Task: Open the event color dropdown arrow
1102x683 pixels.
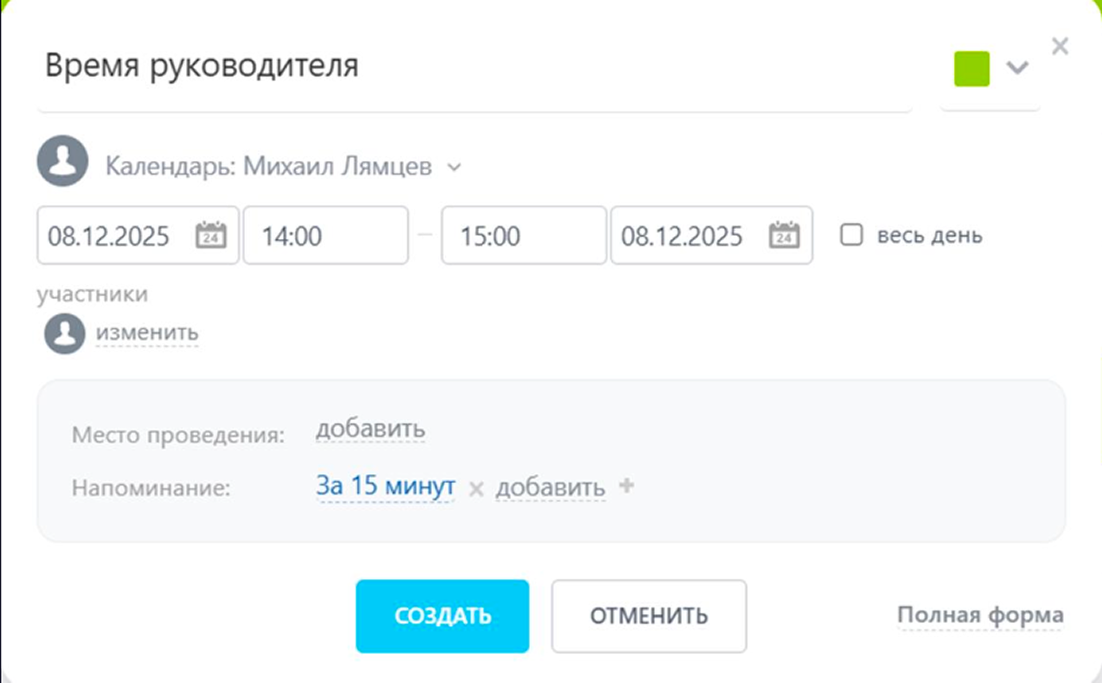Action: [x=1017, y=68]
